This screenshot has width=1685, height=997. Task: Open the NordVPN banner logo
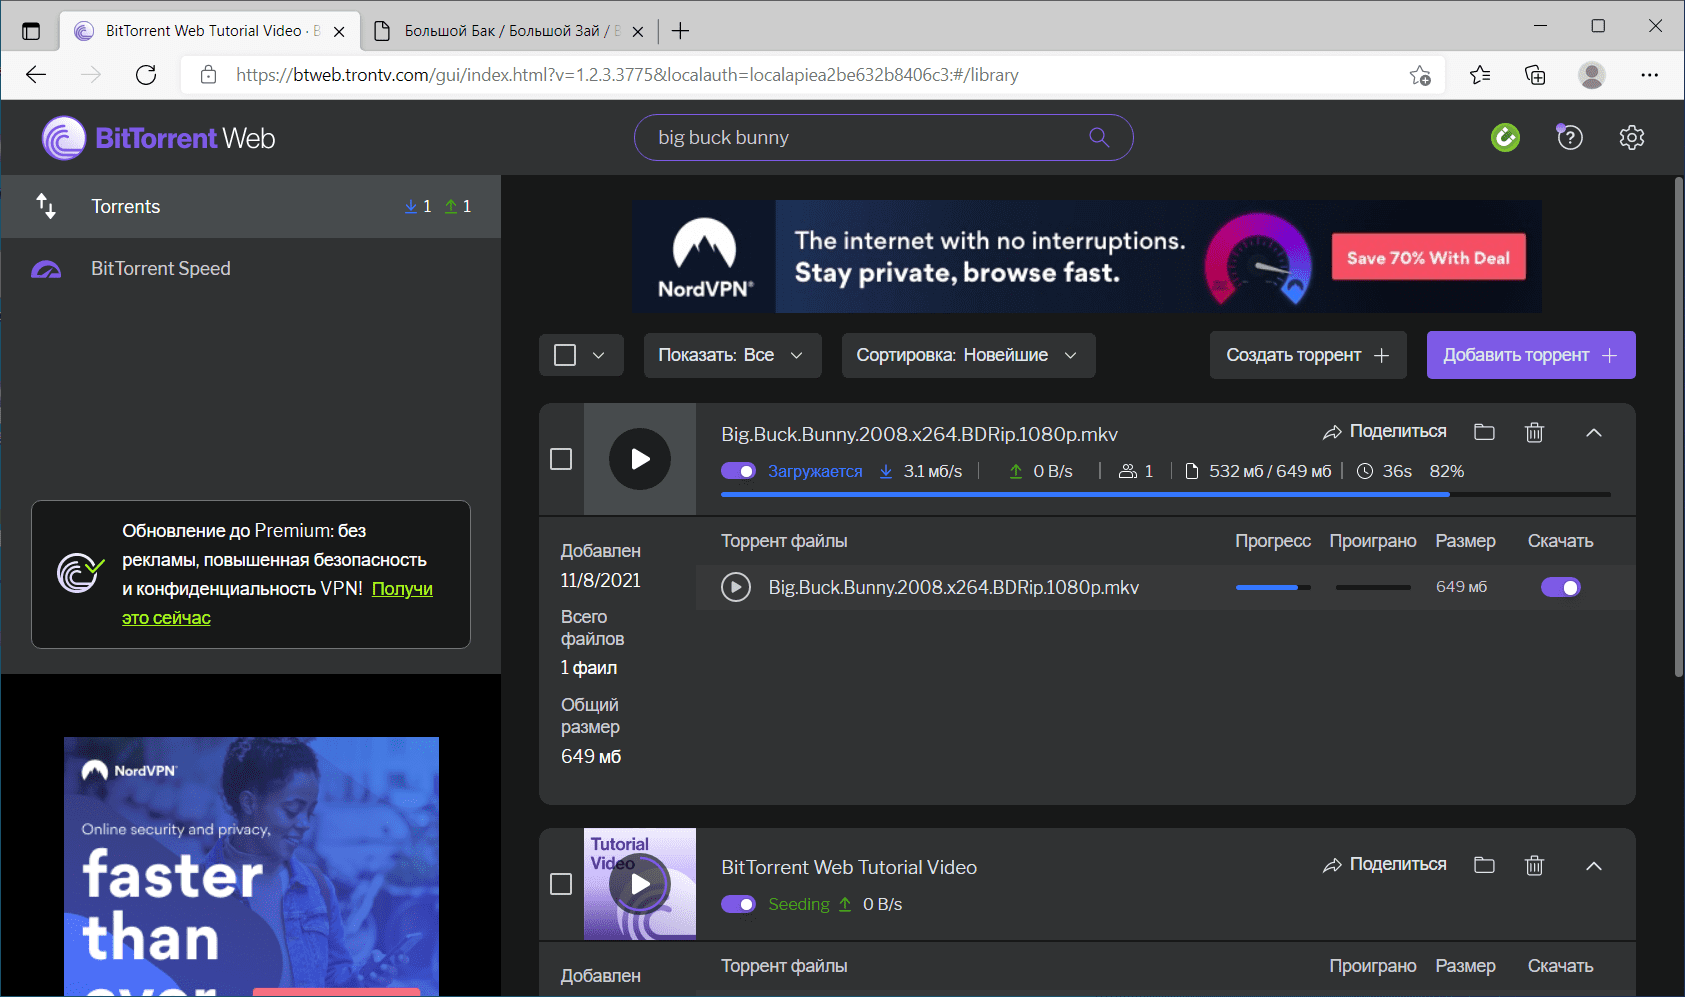click(x=704, y=257)
